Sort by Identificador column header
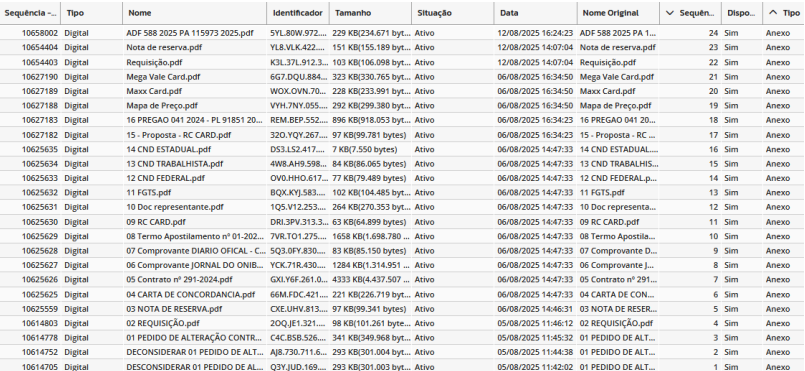Image resolution: width=805 pixels, height=371 pixels. coord(298,13)
